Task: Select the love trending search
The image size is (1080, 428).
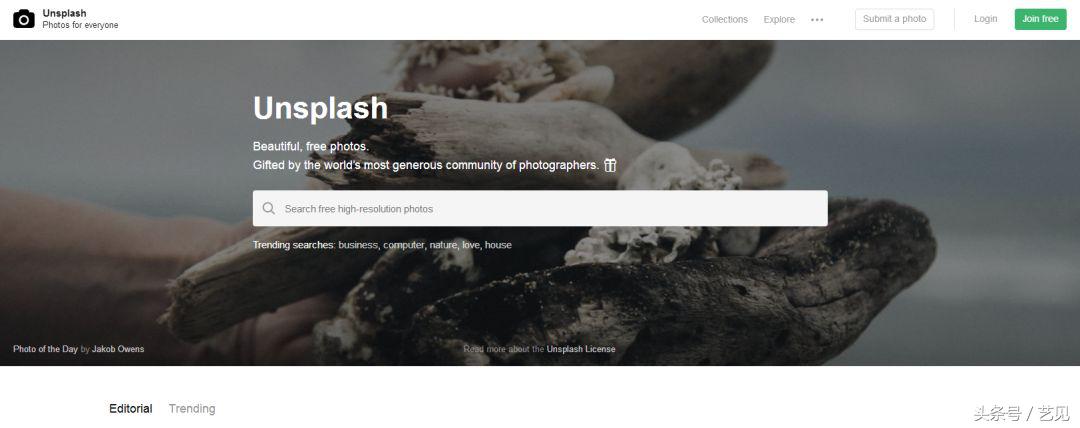Action: tap(471, 245)
